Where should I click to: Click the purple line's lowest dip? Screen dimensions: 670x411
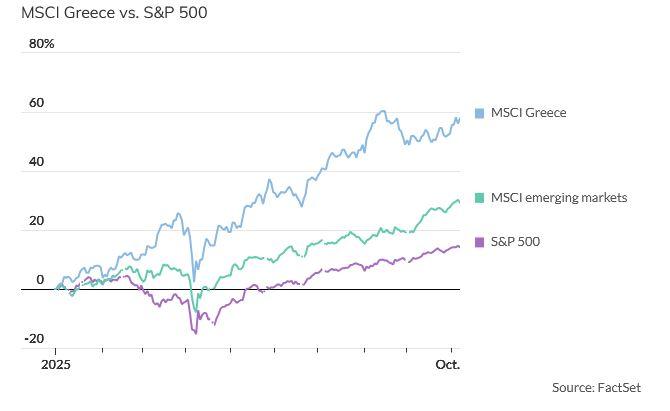(195, 332)
